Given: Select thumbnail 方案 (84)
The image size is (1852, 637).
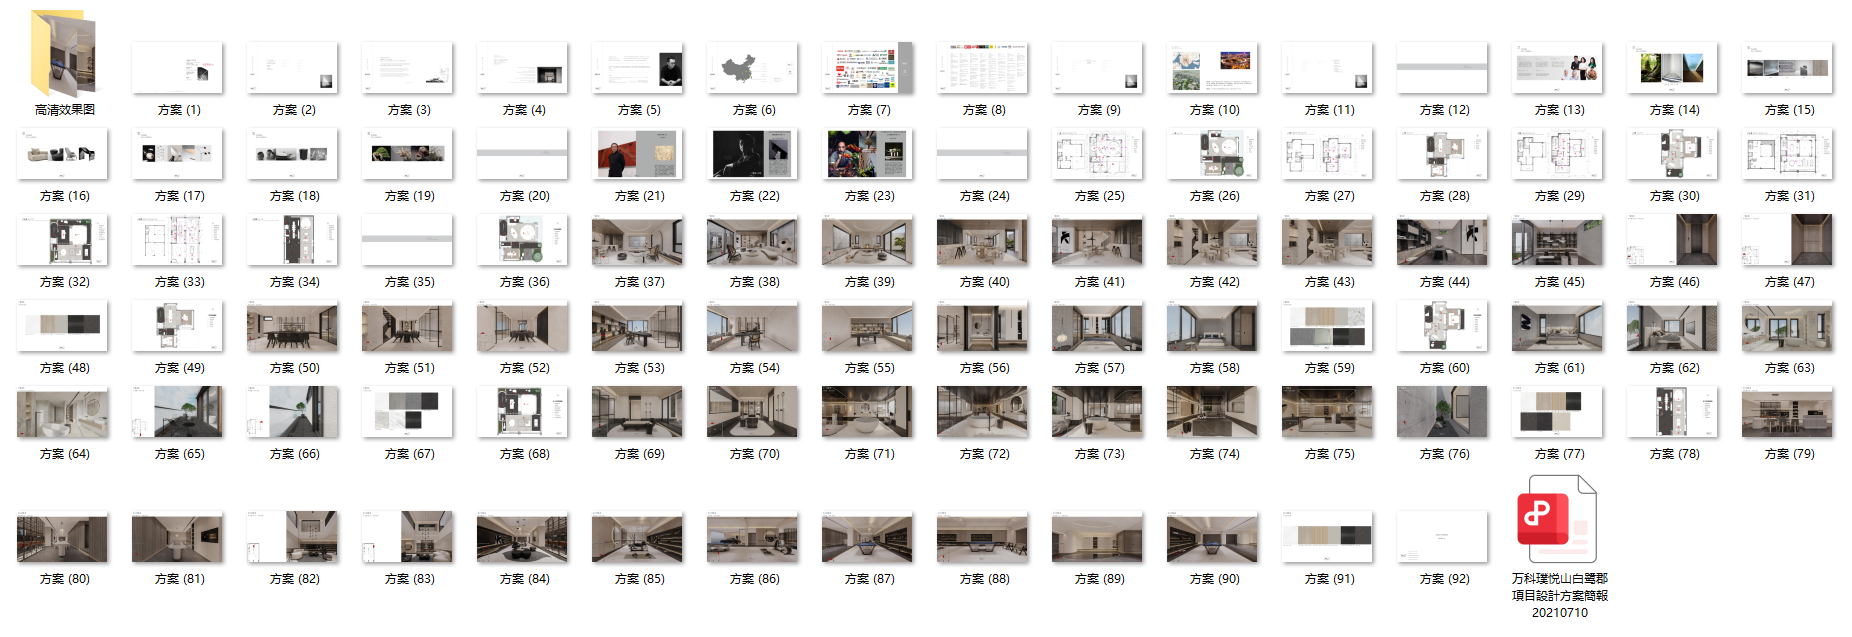Looking at the screenshot, I should [522, 537].
